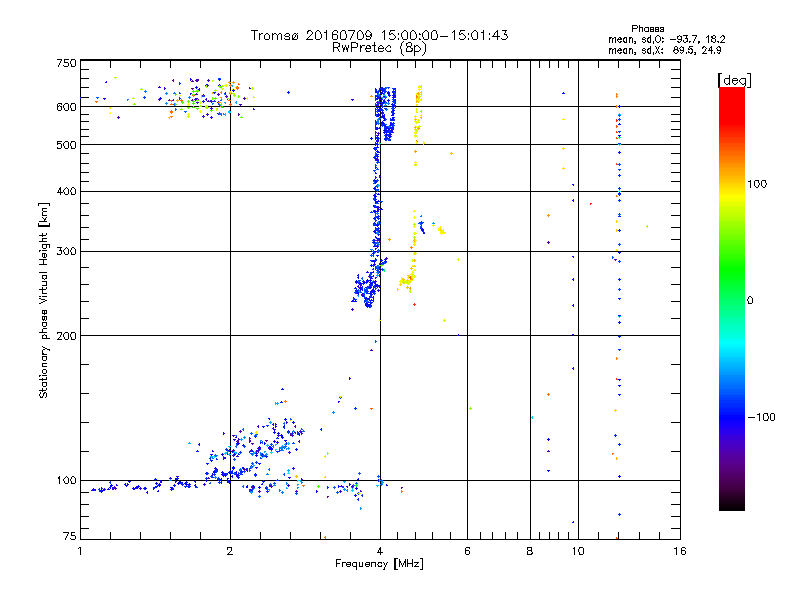Click the phase colorbar gradient

(x=732, y=298)
